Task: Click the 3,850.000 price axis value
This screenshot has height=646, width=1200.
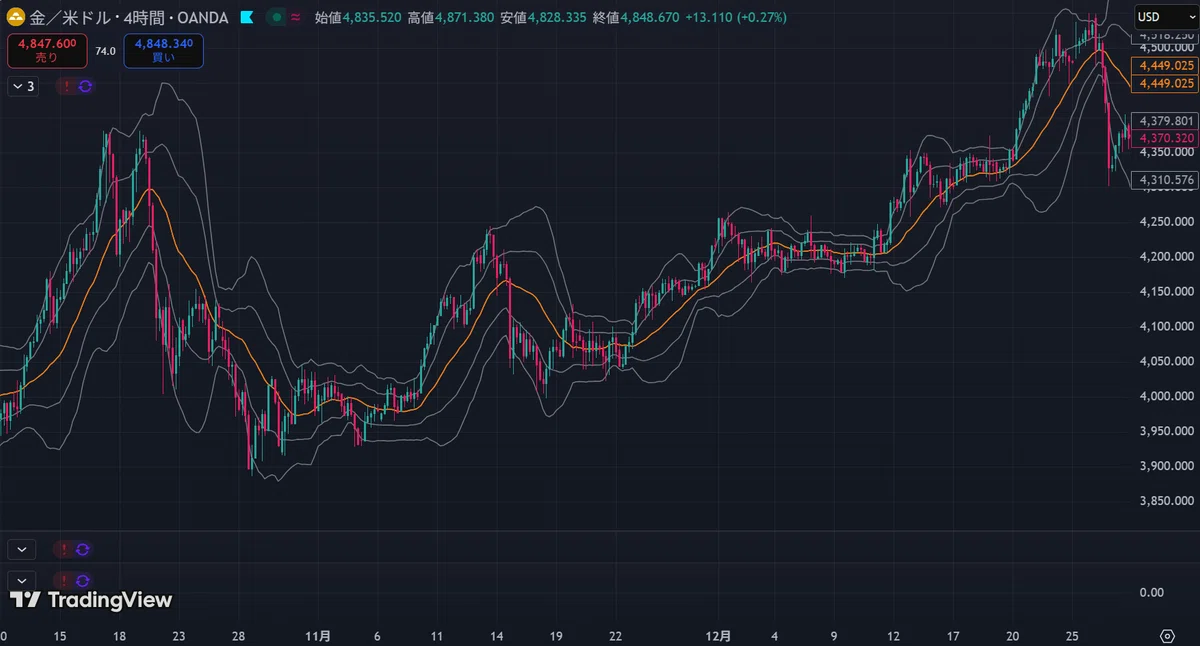Action: tap(1167, 502)
